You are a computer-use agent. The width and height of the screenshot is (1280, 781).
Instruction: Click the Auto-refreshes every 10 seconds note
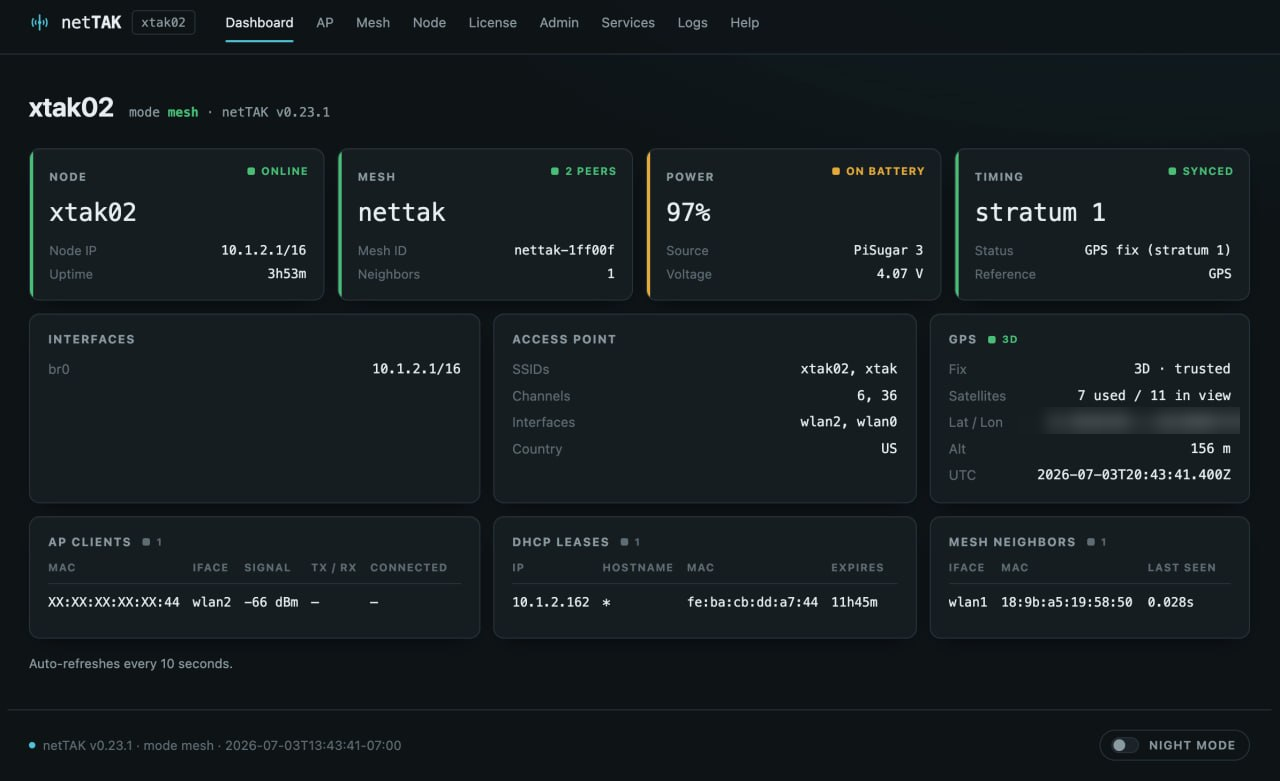tap(131, 663)
